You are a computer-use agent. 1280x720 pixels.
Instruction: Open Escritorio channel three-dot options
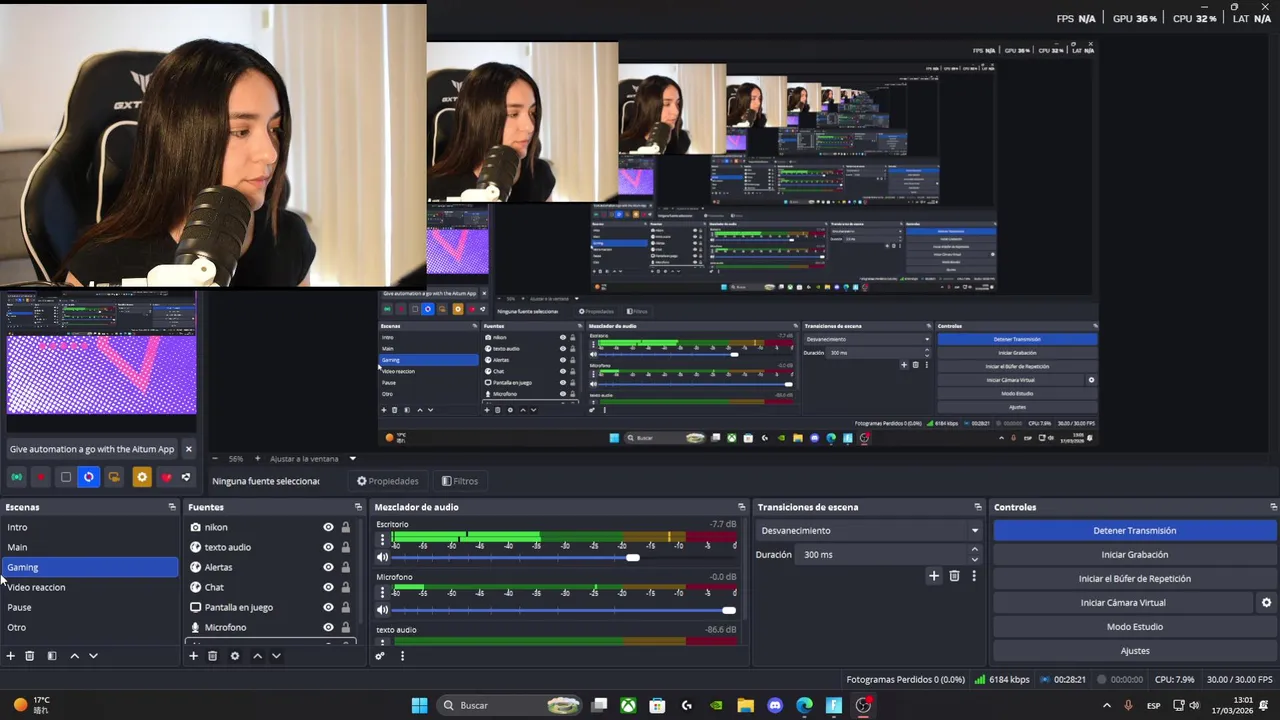point(382,541)
